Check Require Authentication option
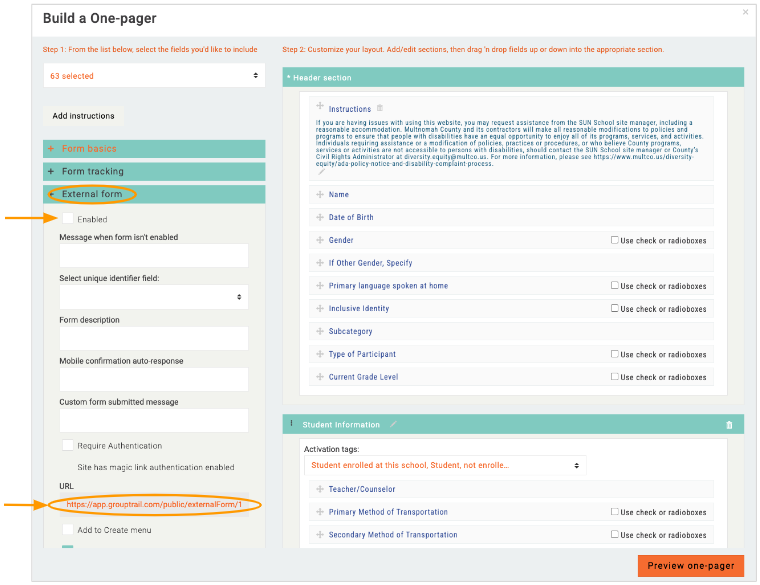Viewport: 760px width, 585px height. [67, 445]
